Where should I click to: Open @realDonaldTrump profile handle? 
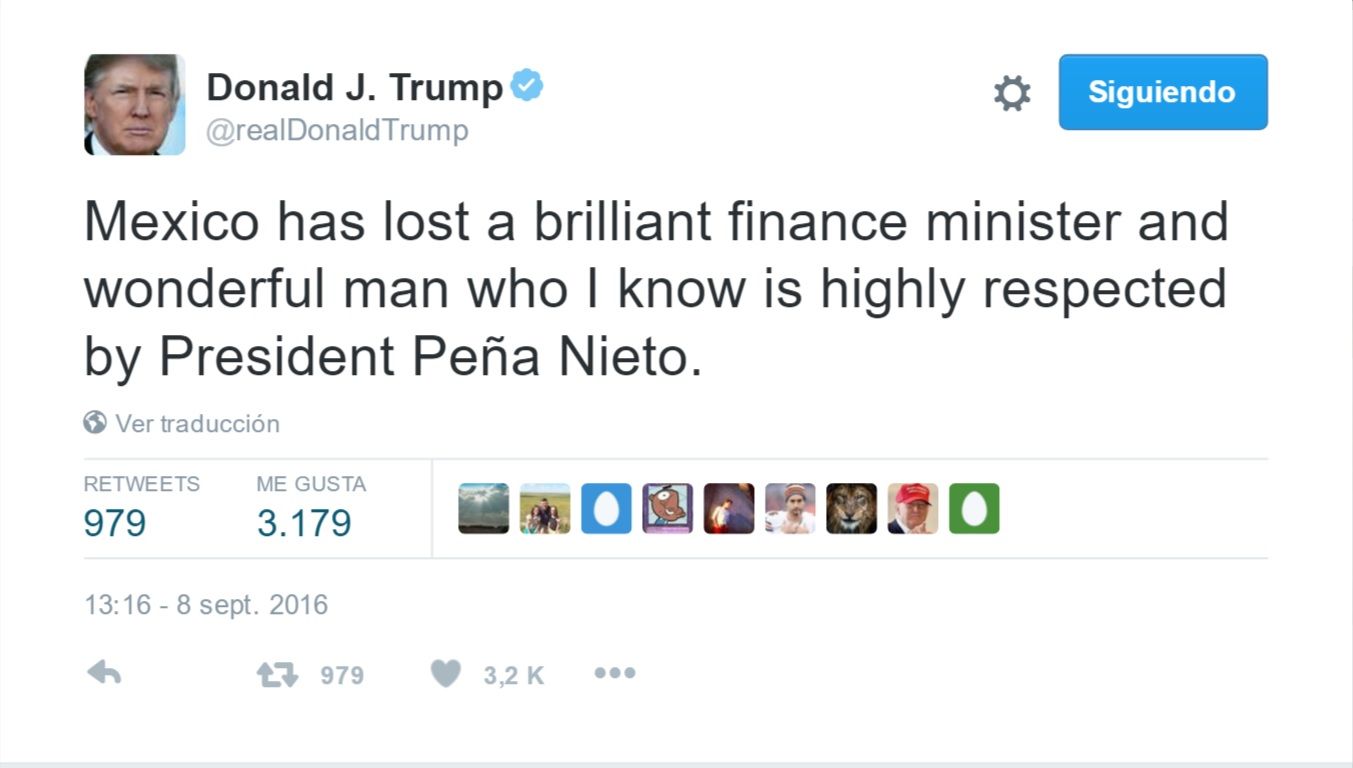(336, 128)
